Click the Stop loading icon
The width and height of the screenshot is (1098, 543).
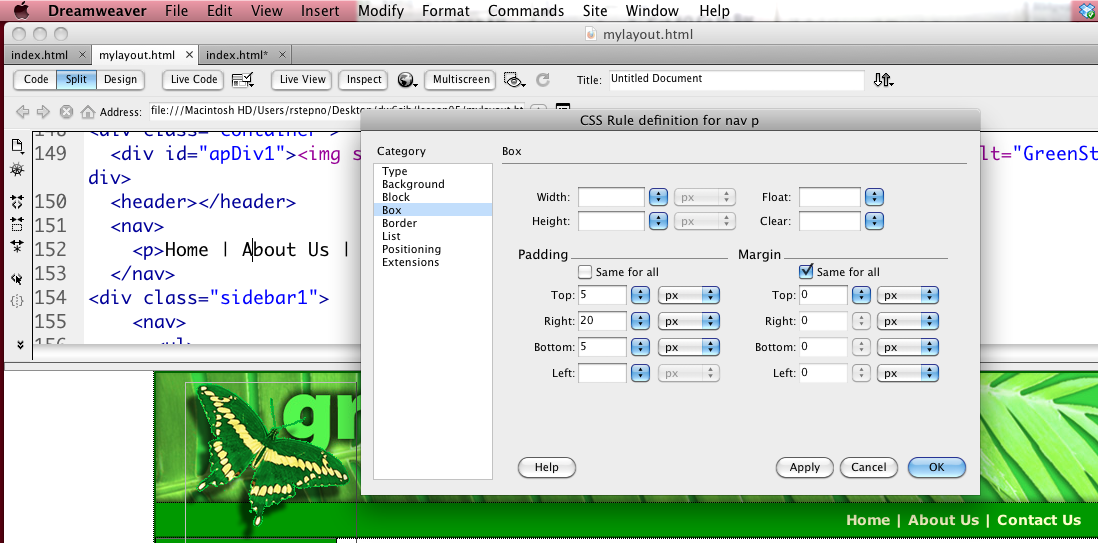(x=66, y=111)
